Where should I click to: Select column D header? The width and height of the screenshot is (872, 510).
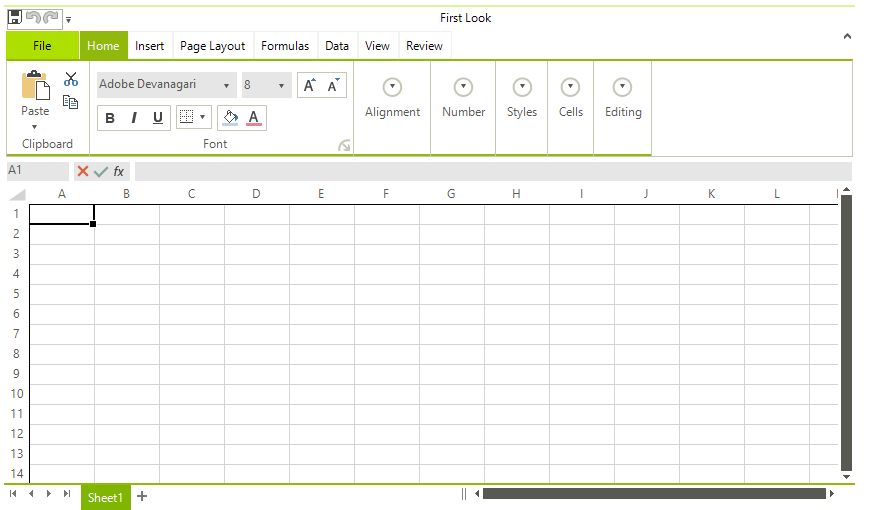[x=256, y=194]
